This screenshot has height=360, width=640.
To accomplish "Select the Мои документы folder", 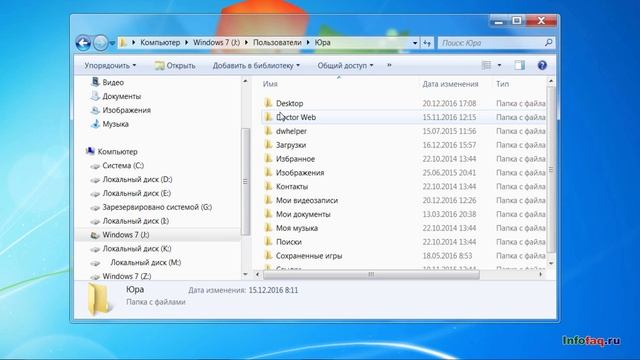I will tap(303, 214).
